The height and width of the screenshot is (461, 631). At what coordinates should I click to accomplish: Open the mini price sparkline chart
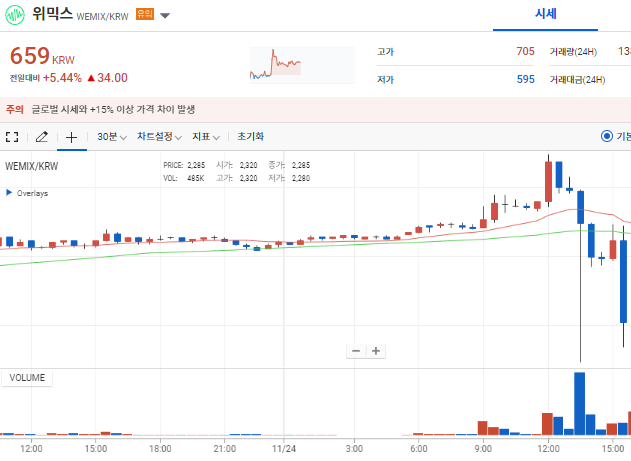[x=302, y=65]
